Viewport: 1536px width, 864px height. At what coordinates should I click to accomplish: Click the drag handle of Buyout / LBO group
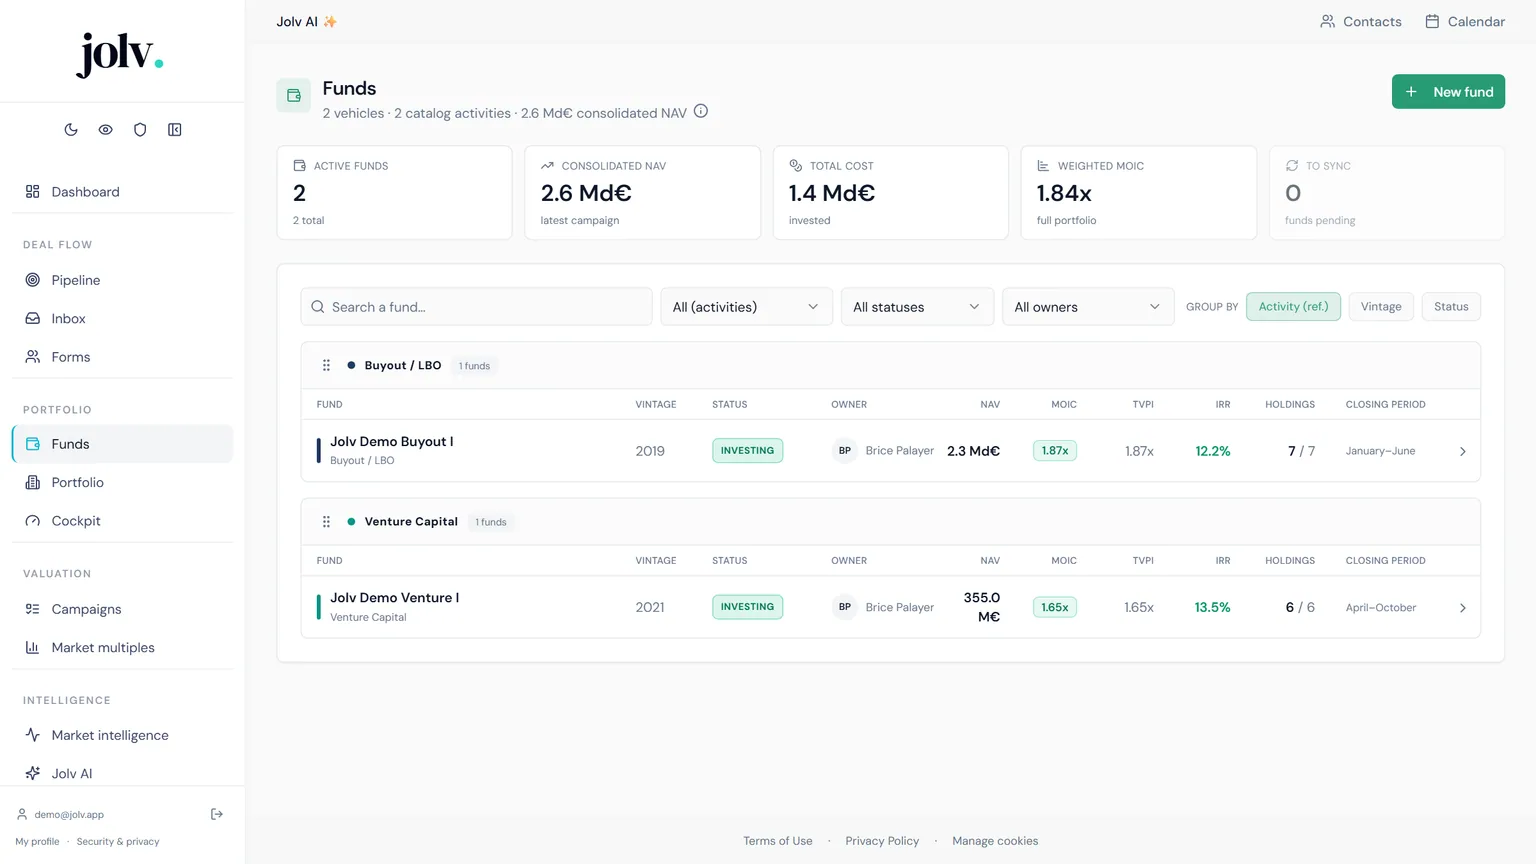[326, 366]
